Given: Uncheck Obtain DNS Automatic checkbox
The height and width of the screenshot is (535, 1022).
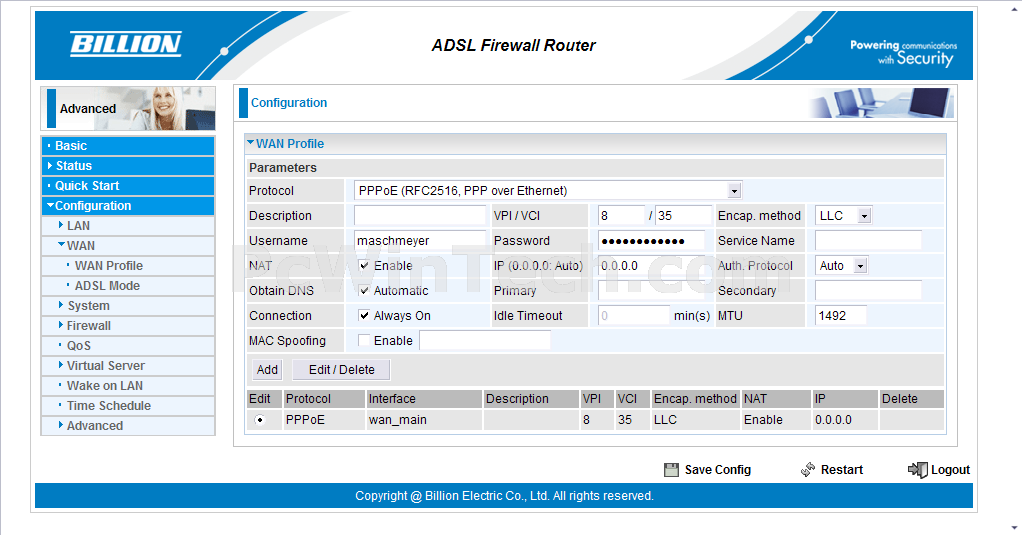Looking at the screenshot, I should (x=365, y=291).
